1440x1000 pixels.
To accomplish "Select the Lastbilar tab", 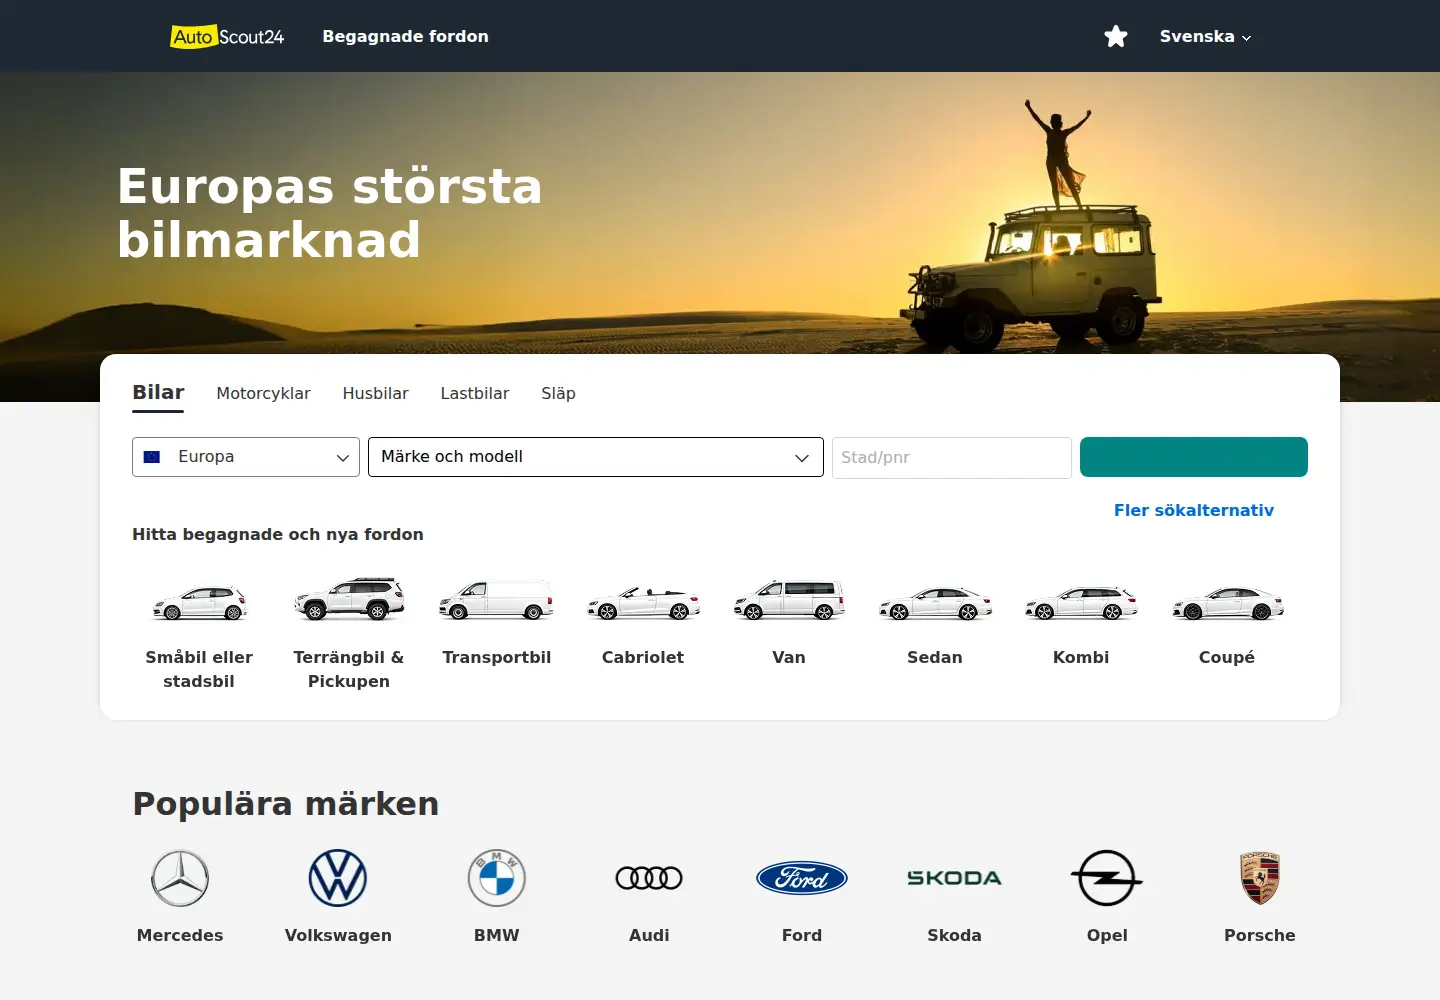I will 475,394.
